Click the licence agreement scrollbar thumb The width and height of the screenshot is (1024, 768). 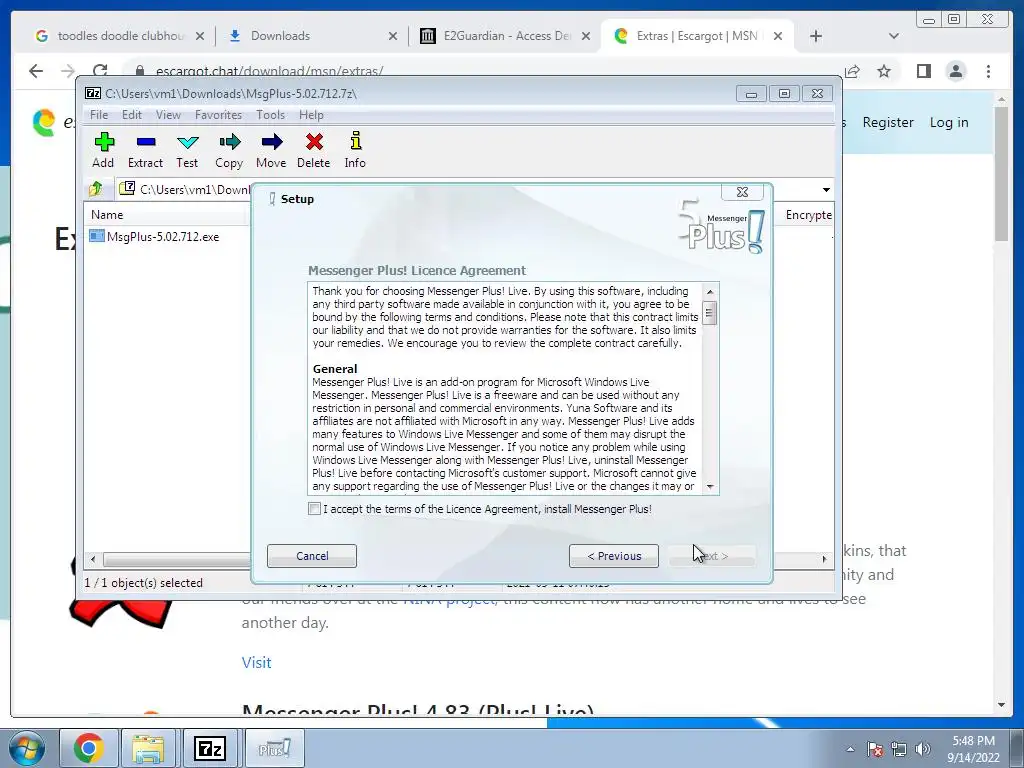[710, 313]
